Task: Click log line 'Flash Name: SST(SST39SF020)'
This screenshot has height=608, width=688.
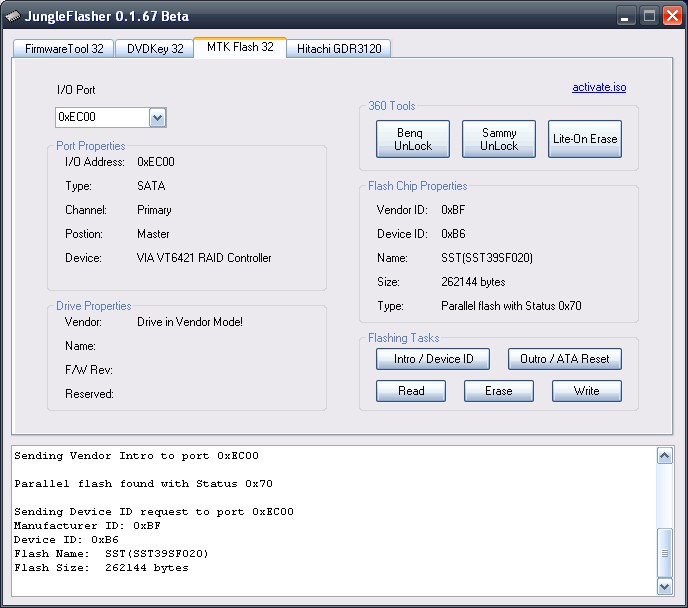Action: click(x=111, y=554)
